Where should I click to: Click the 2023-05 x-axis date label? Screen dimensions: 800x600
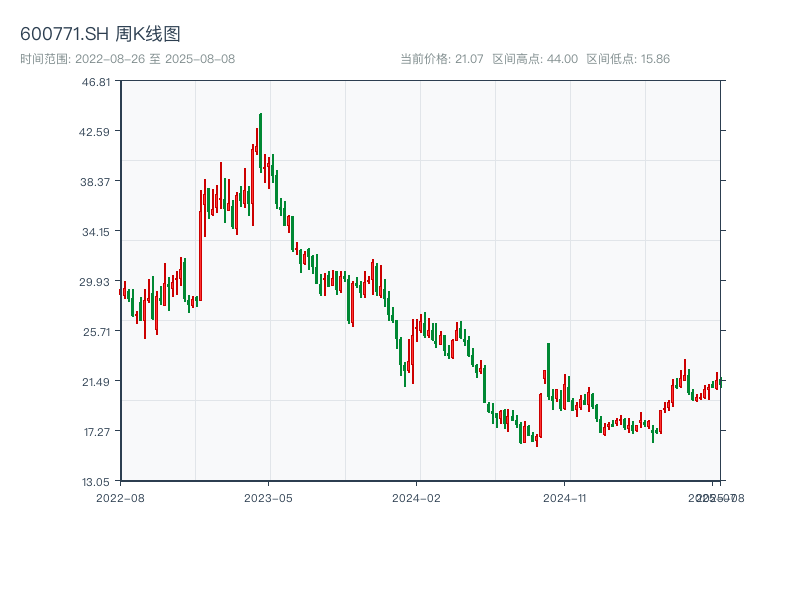click(x=268, y=497)
